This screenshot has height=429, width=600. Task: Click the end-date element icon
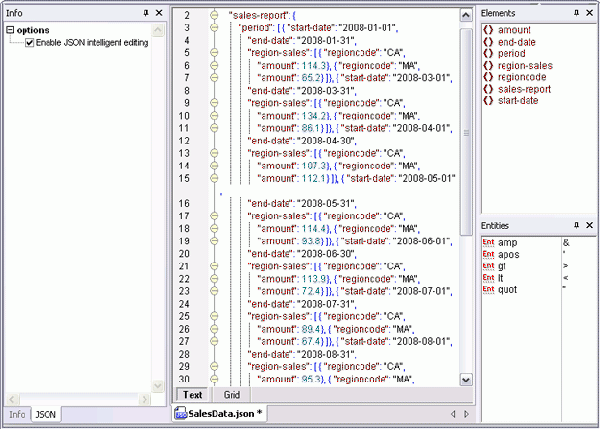pos(488,42)
